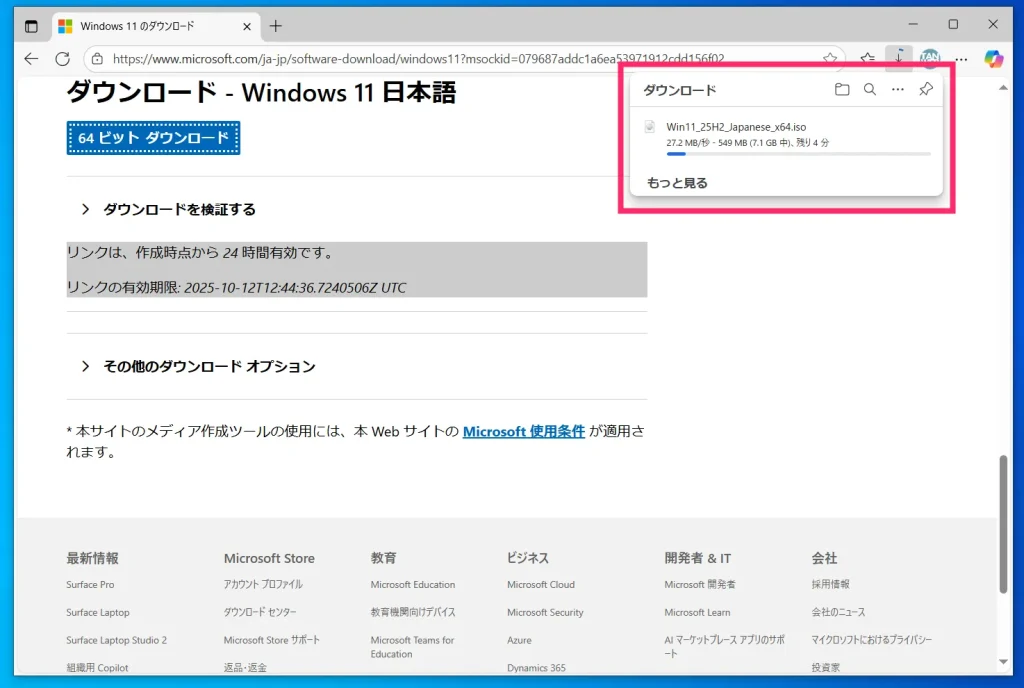This screenshot has height=688, width=1024.
Task: Open the downloads folder from the panel
Action: pos(842,90)
